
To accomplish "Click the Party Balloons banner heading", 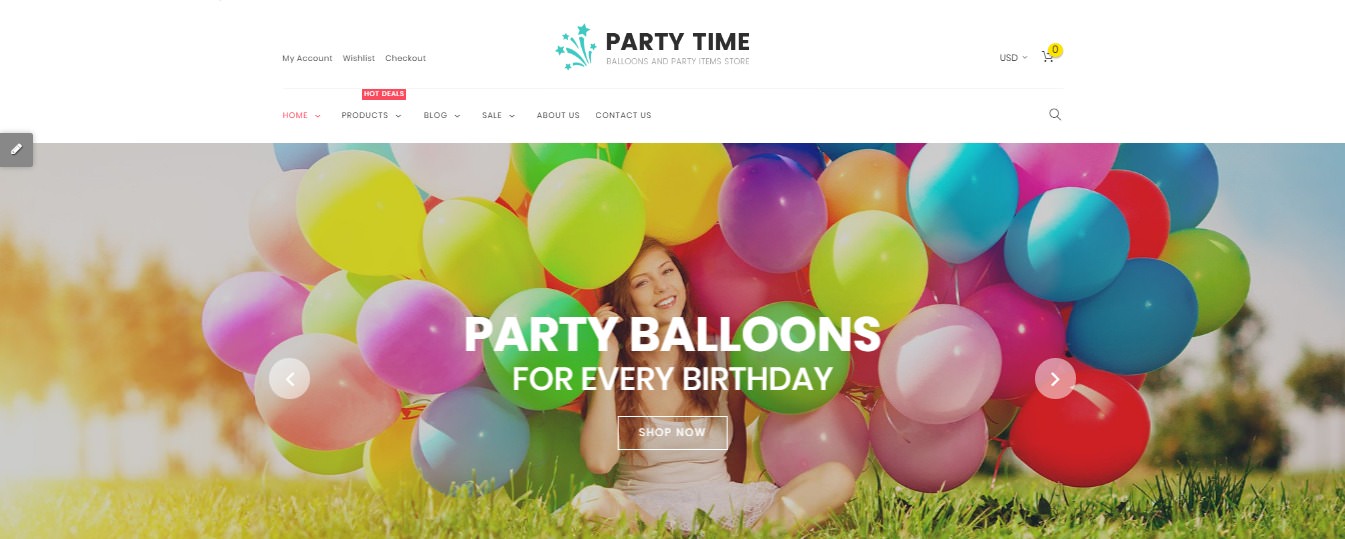I will click(672, 335).
